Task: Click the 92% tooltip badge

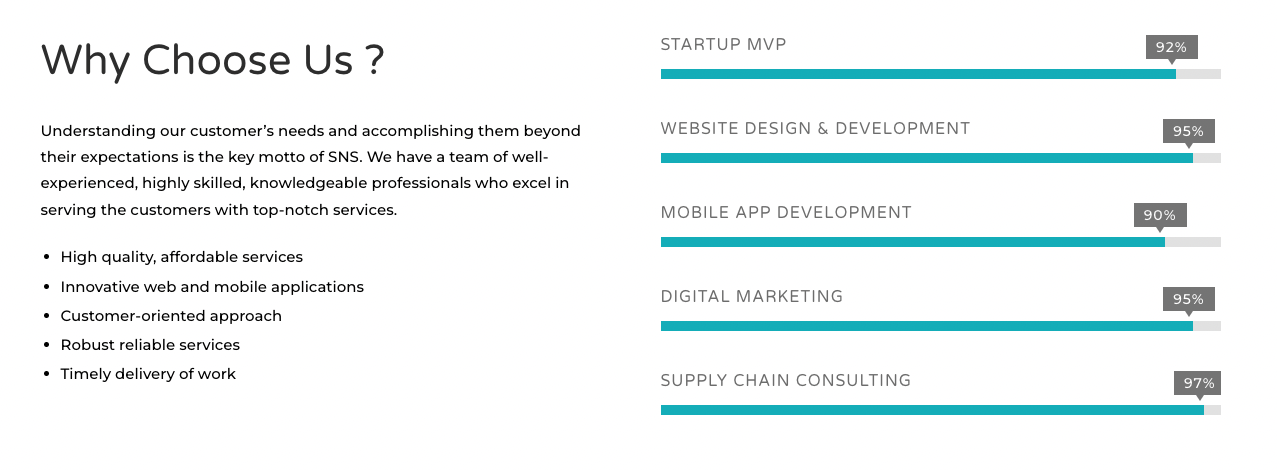Action: click(1171, 47)
